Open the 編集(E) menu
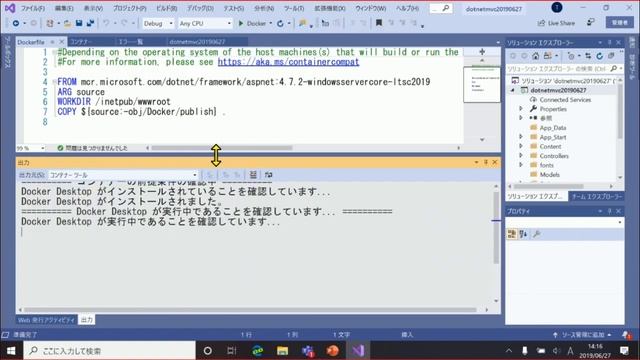The height and width of the screenshot is (360, 640). click(64, 8)
